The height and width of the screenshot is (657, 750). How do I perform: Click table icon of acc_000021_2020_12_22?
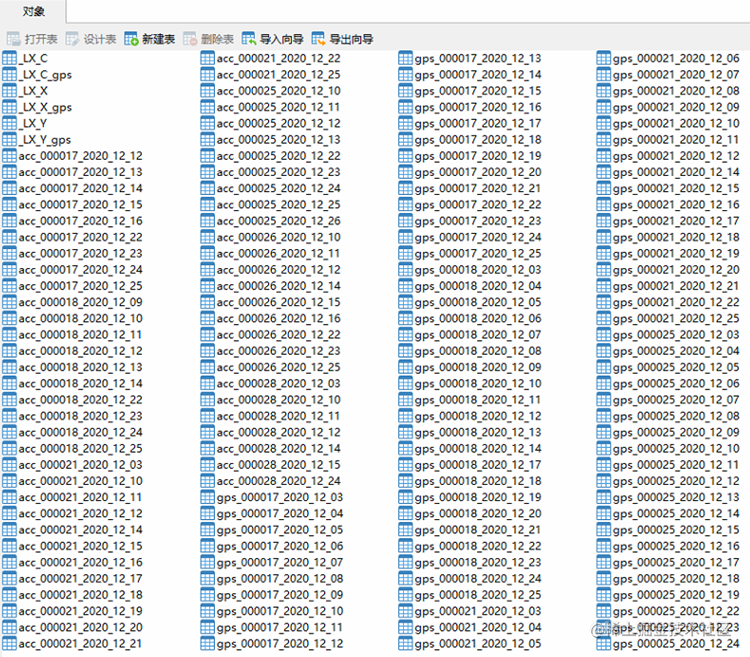click(x=208, y=58)
